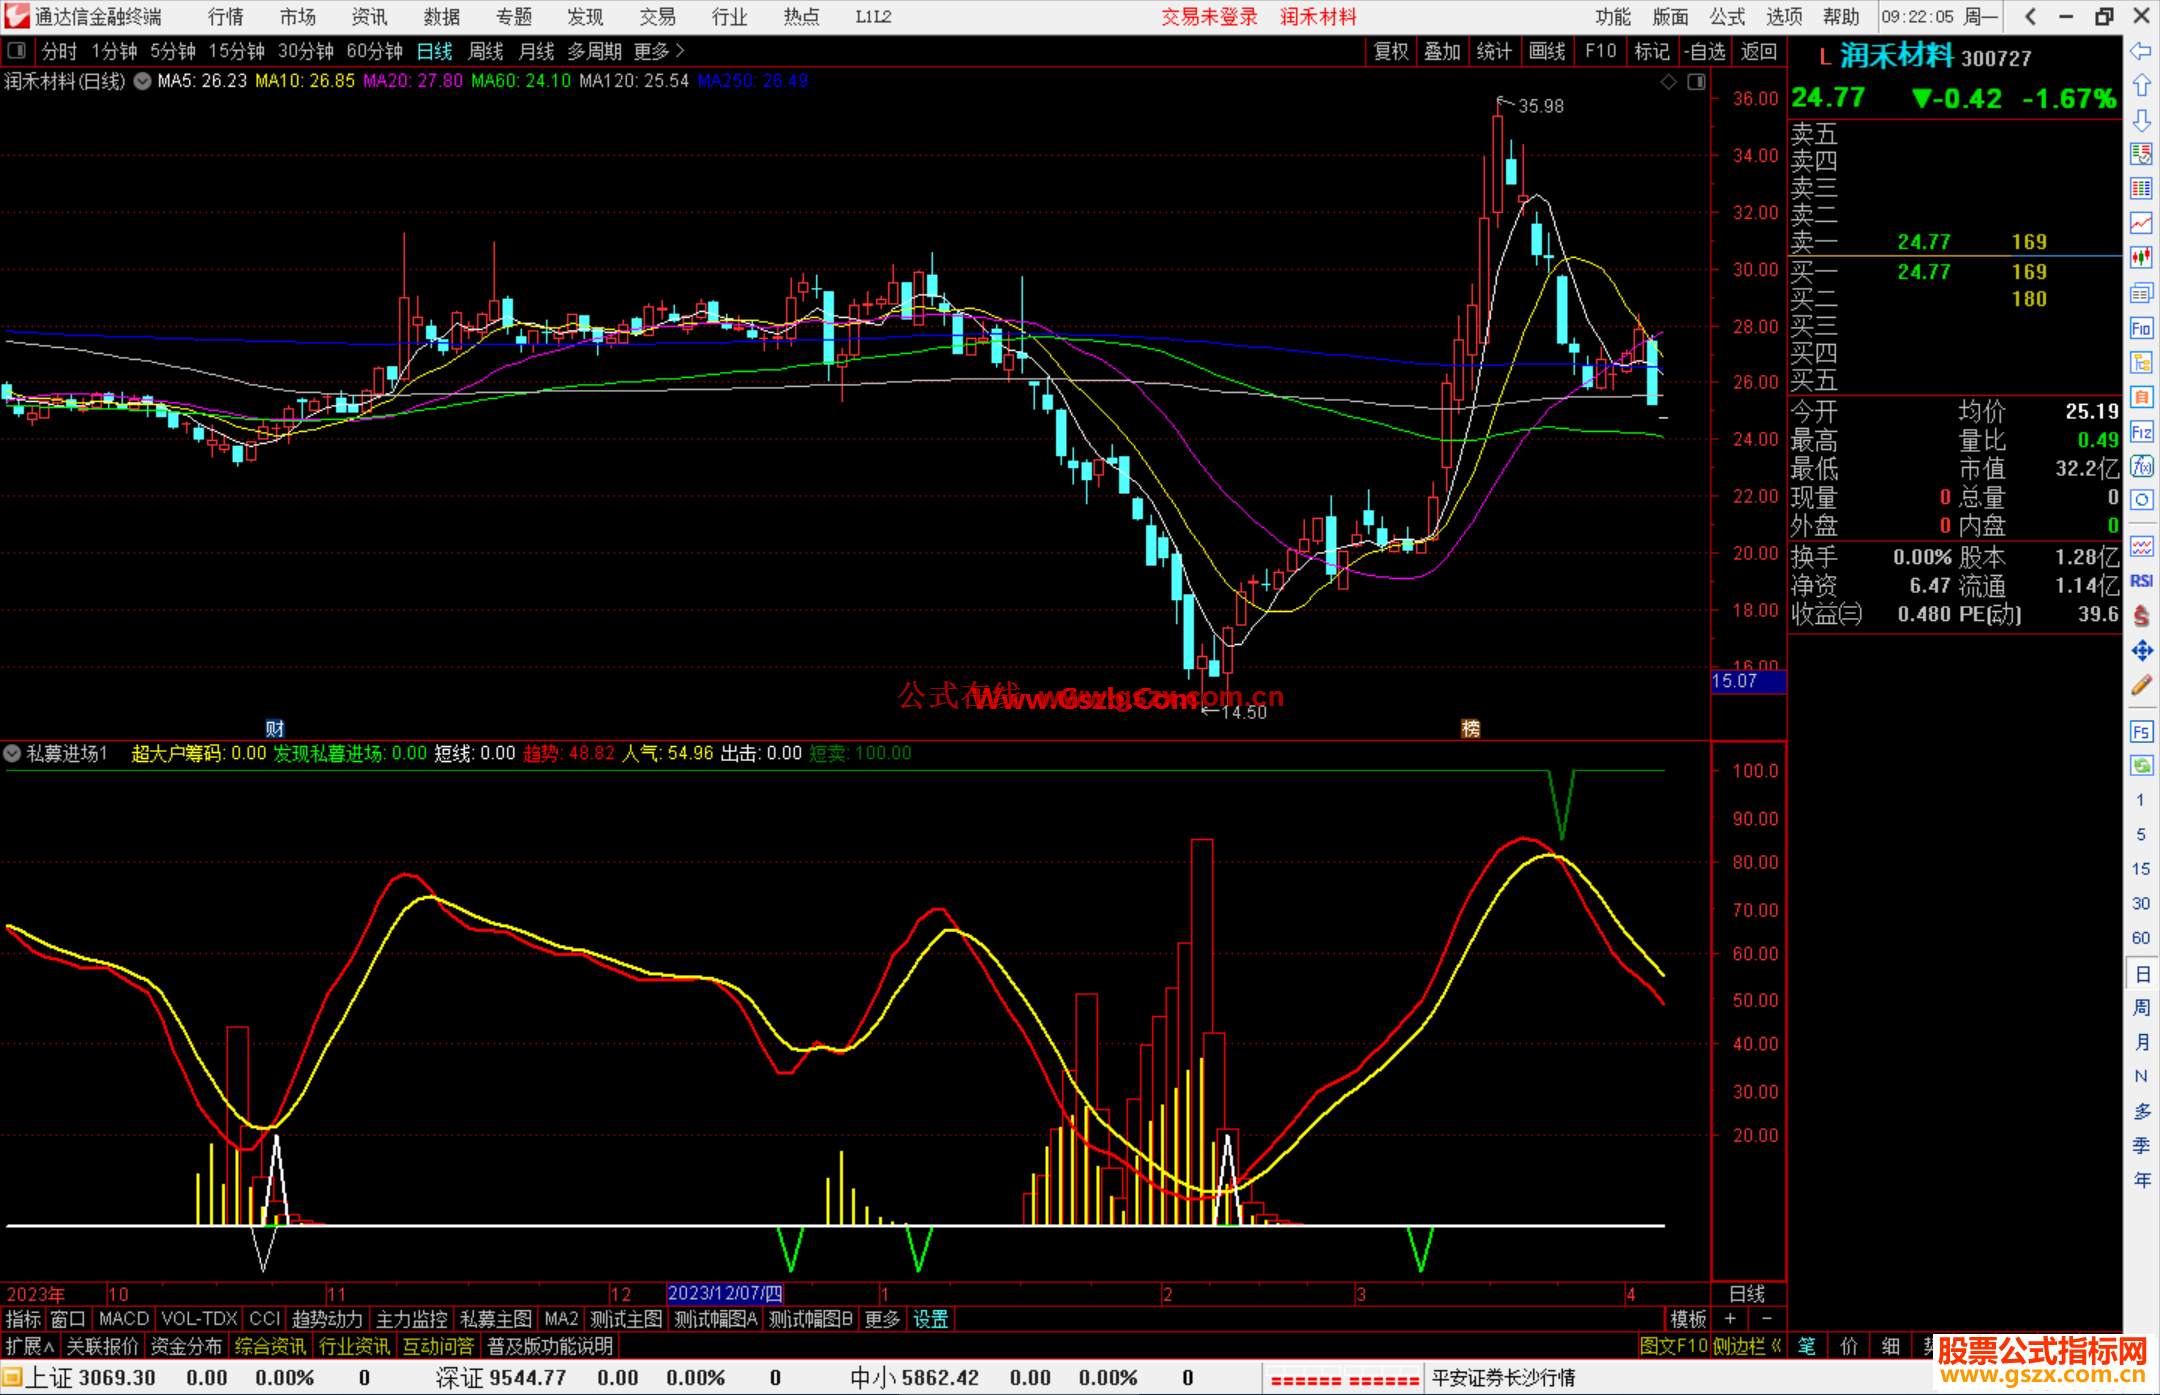The width and height of the screenshot is (2160, 1395).
Task: Select the MACD indicator tab
Action: click(123, 1319)
